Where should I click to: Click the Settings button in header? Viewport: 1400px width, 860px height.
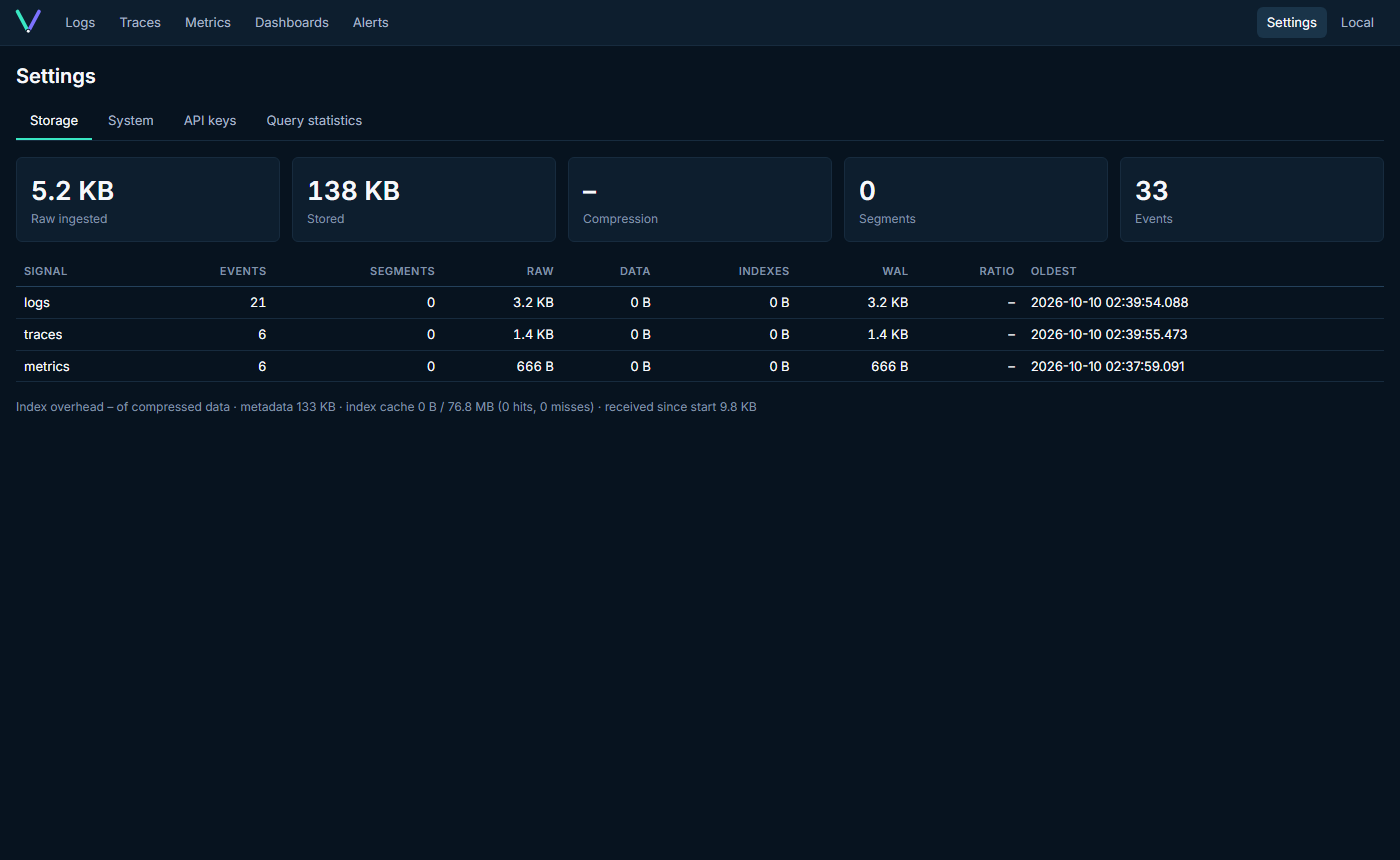pos(1291,22)
